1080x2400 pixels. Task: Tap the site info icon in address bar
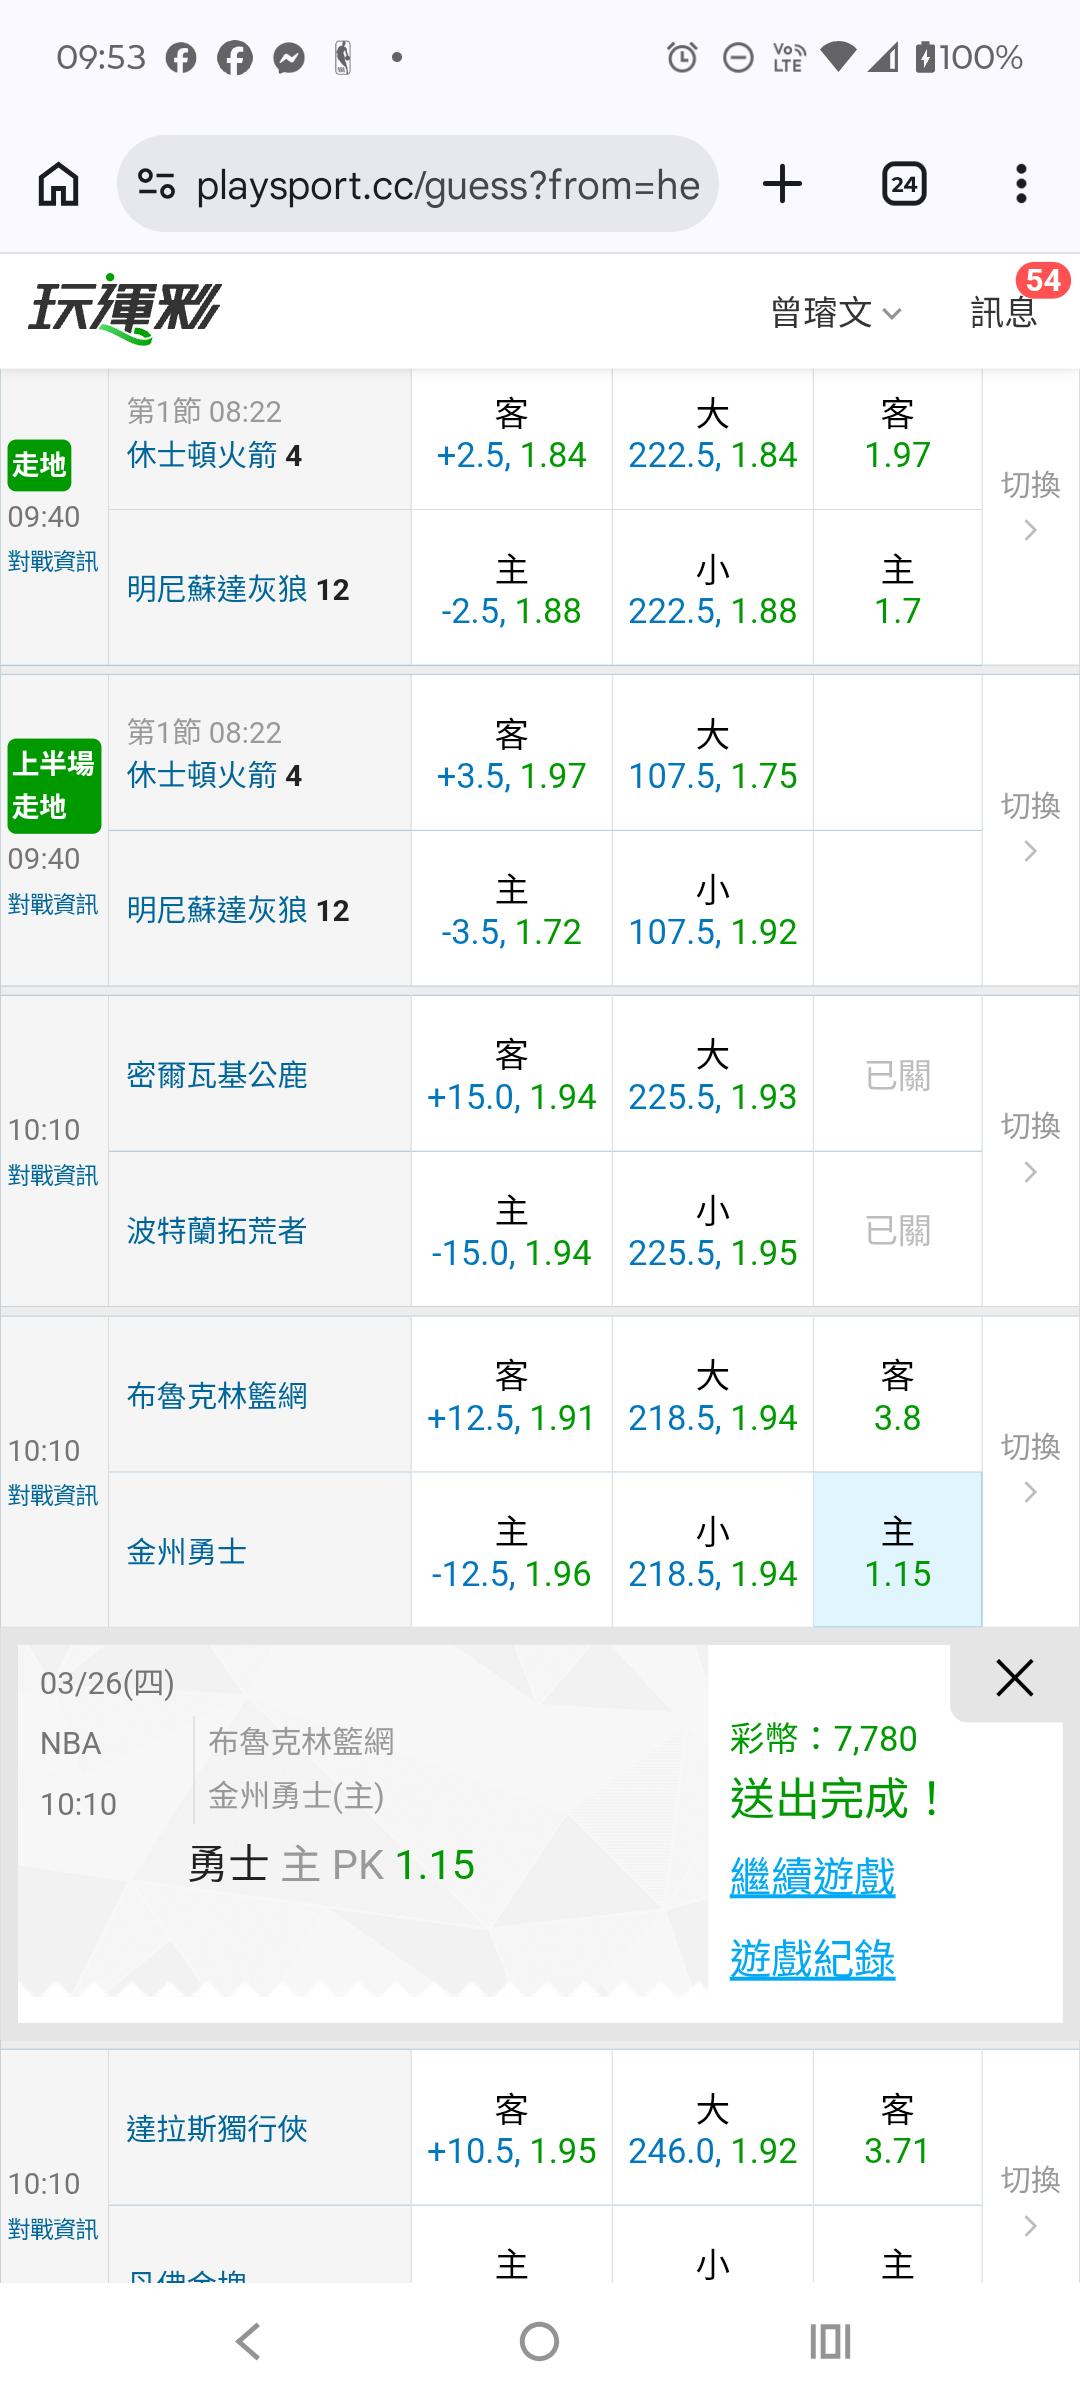[x=157, y=184]
